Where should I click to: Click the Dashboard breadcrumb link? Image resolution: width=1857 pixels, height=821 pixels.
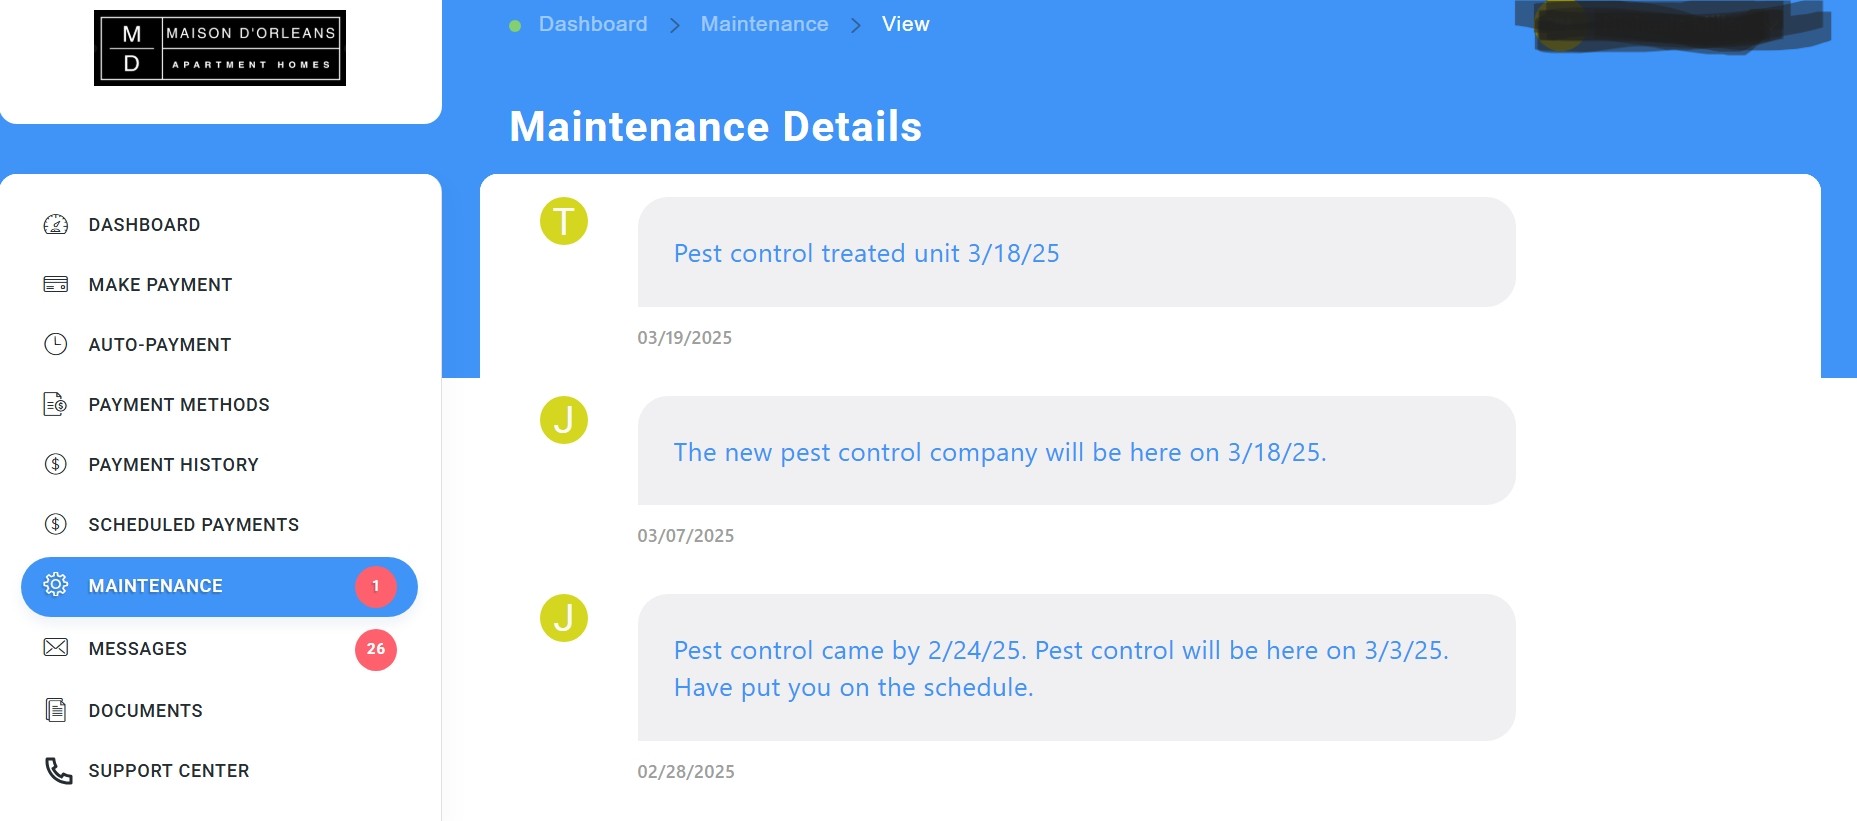(x=592, y=24)
